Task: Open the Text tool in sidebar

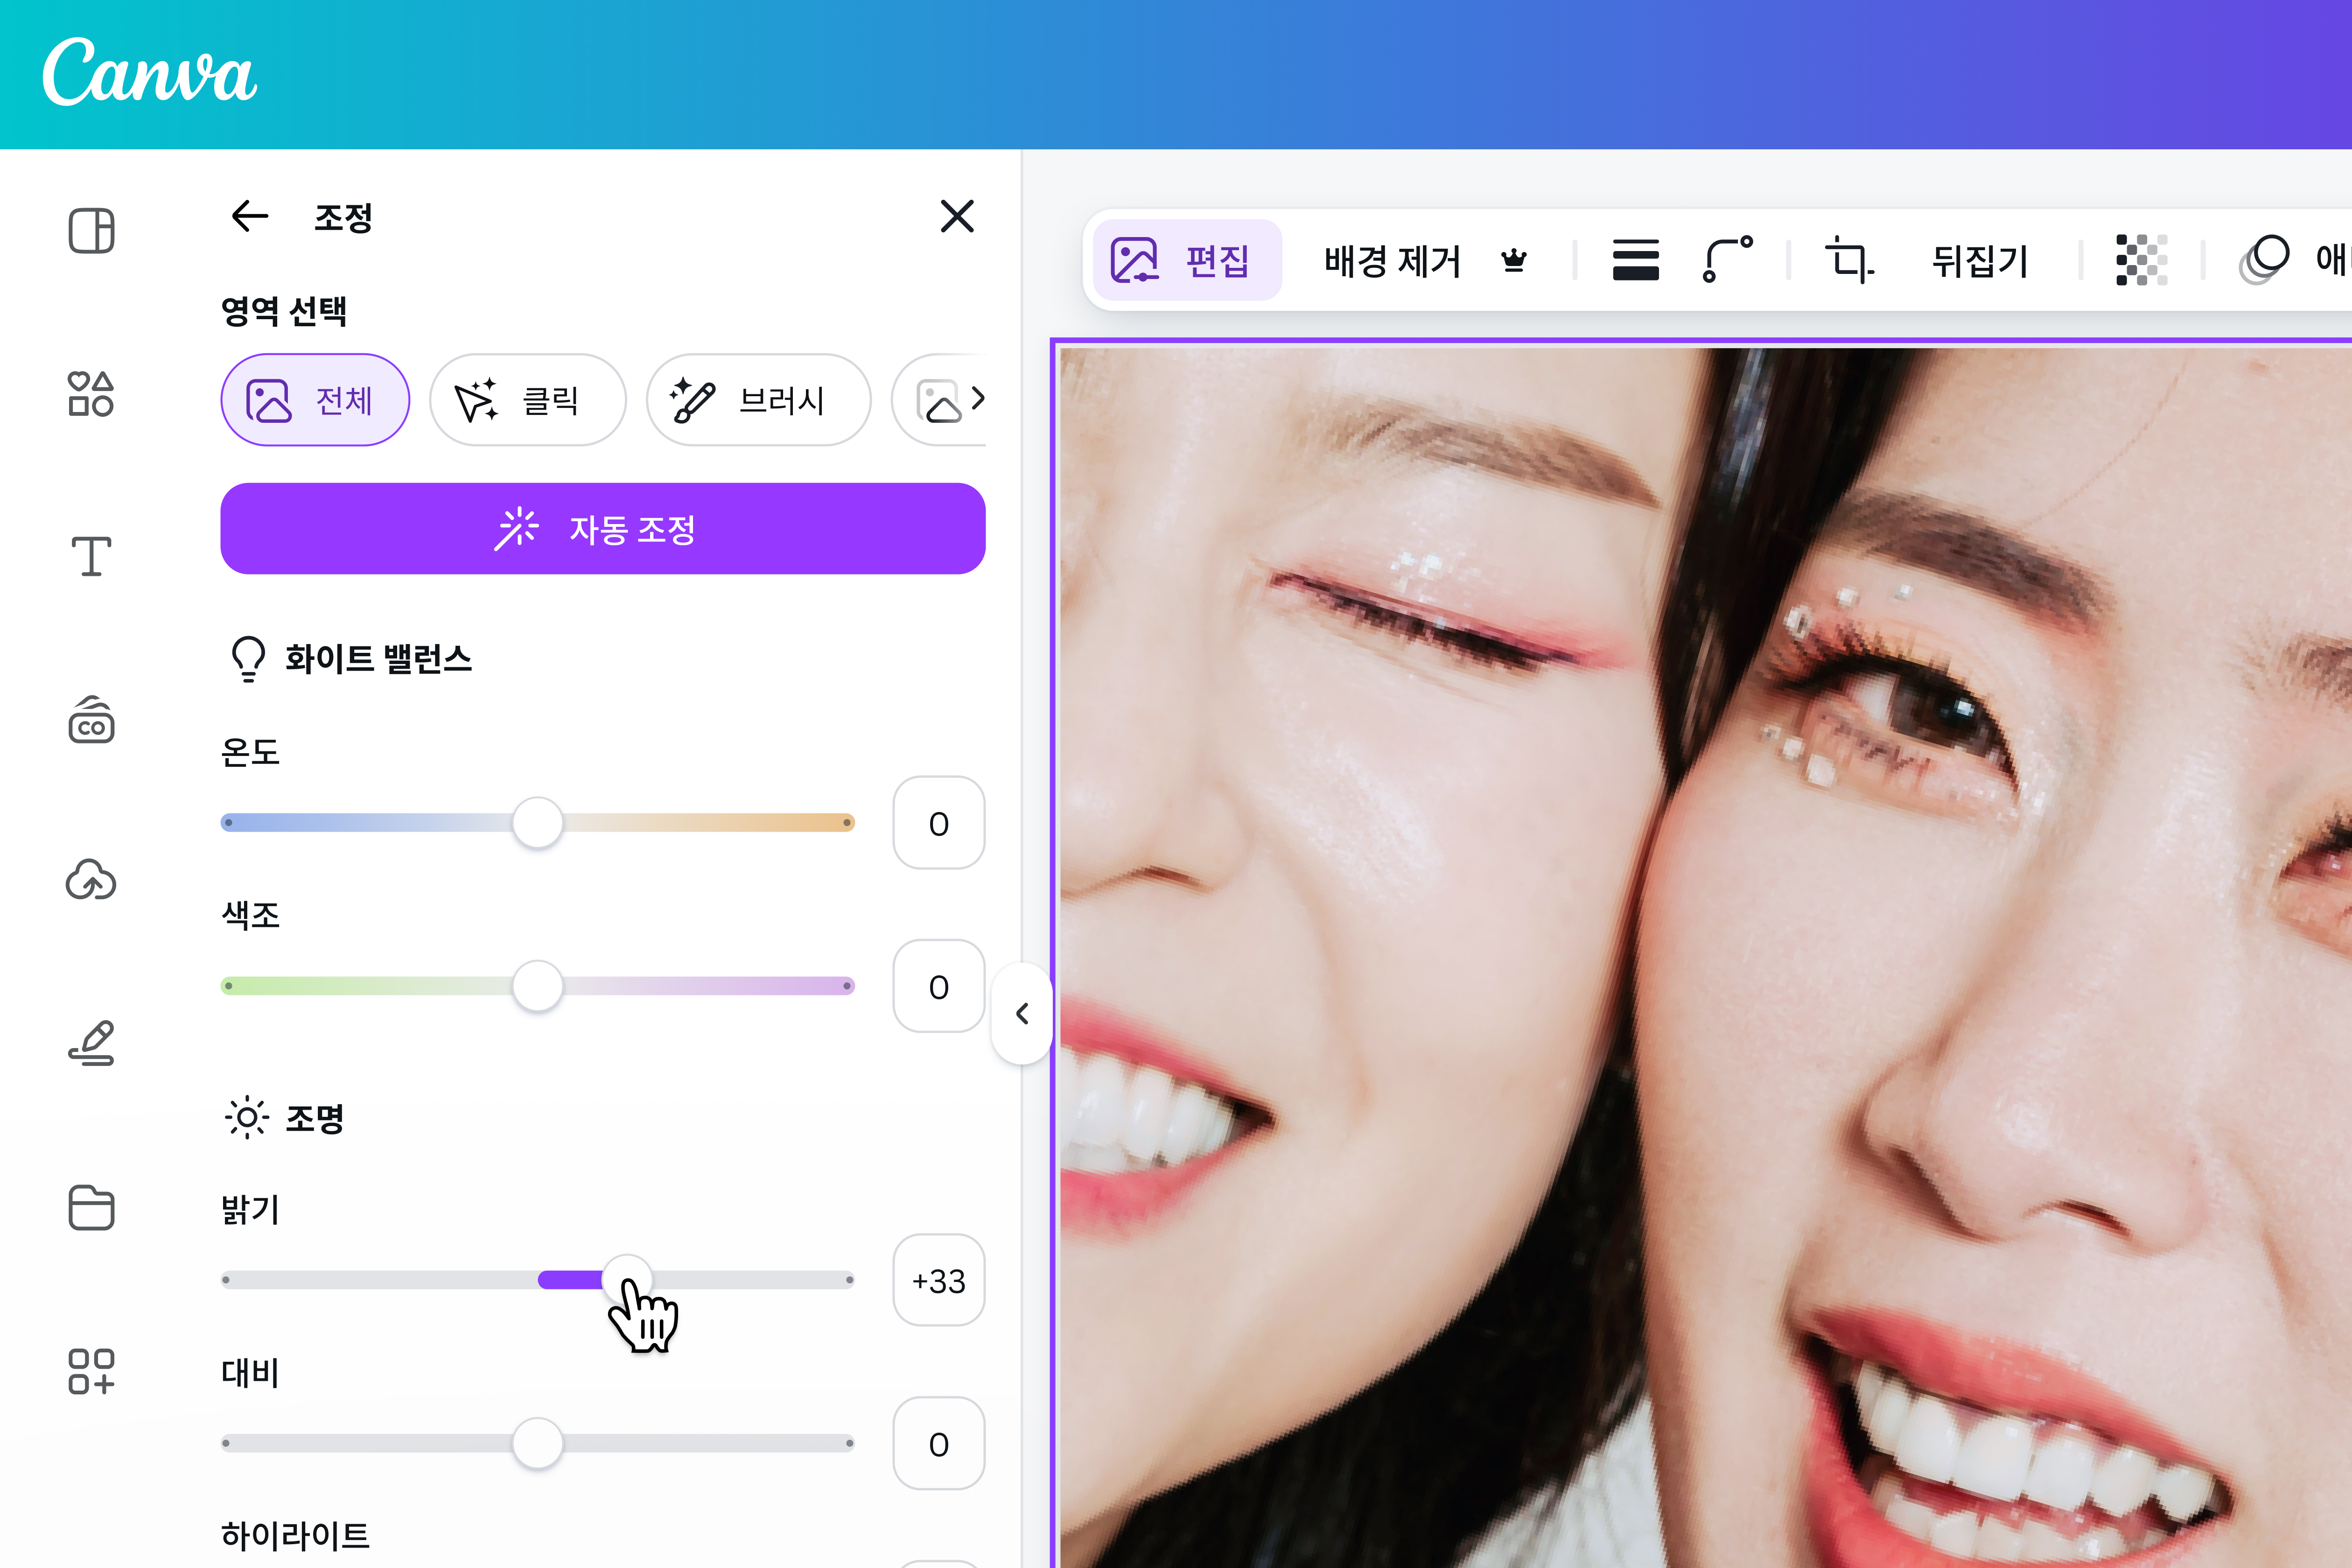Action: (x=91, y=556)
